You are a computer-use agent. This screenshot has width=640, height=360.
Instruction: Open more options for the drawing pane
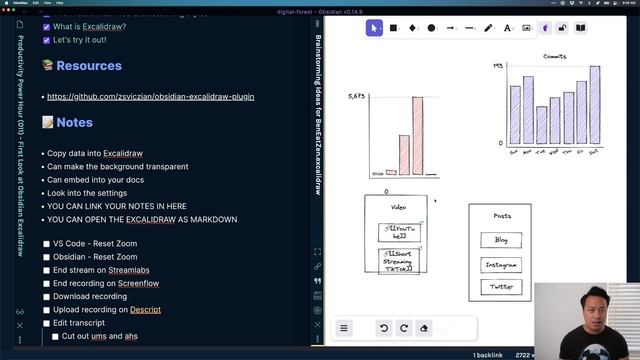tap(318, 339)
